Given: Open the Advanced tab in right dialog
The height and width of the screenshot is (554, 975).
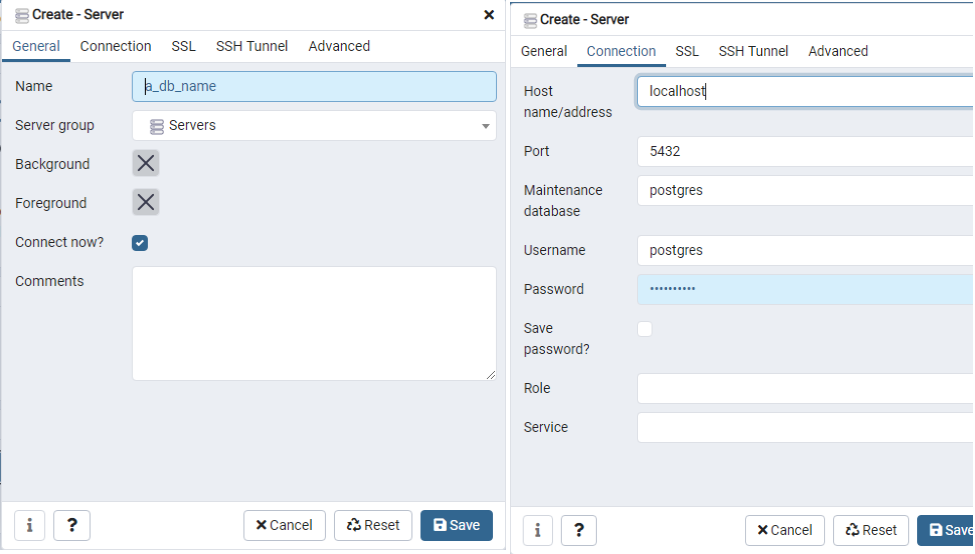Looking at the screenshot, I should click(x=838, y=51).
